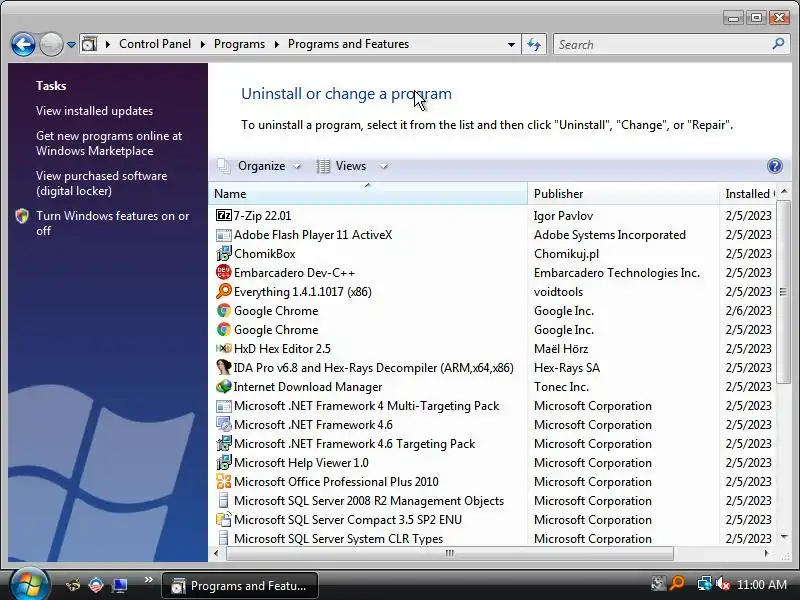
Task: Click the Control Panel breadcrumb
Action: tap(155, 44)
